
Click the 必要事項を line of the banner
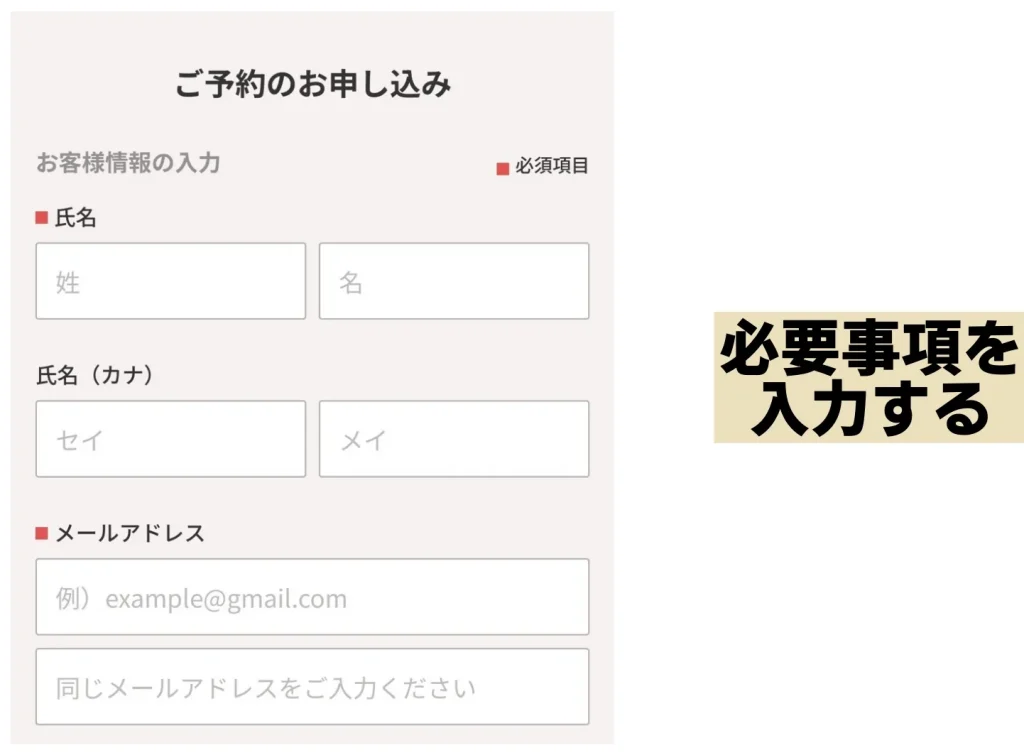(868, 350)
